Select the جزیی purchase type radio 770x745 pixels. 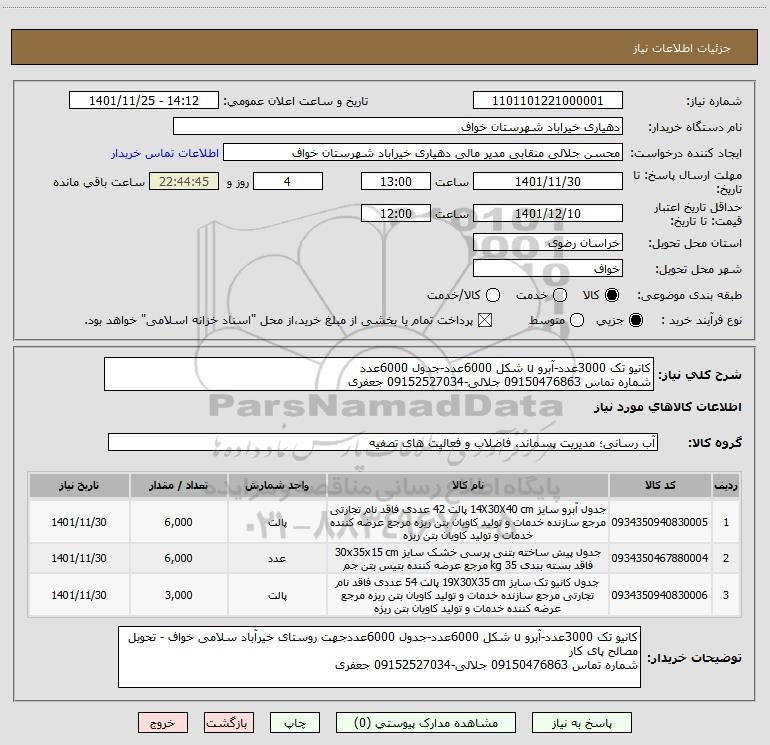pyautogui.click(x=636, y=320)
